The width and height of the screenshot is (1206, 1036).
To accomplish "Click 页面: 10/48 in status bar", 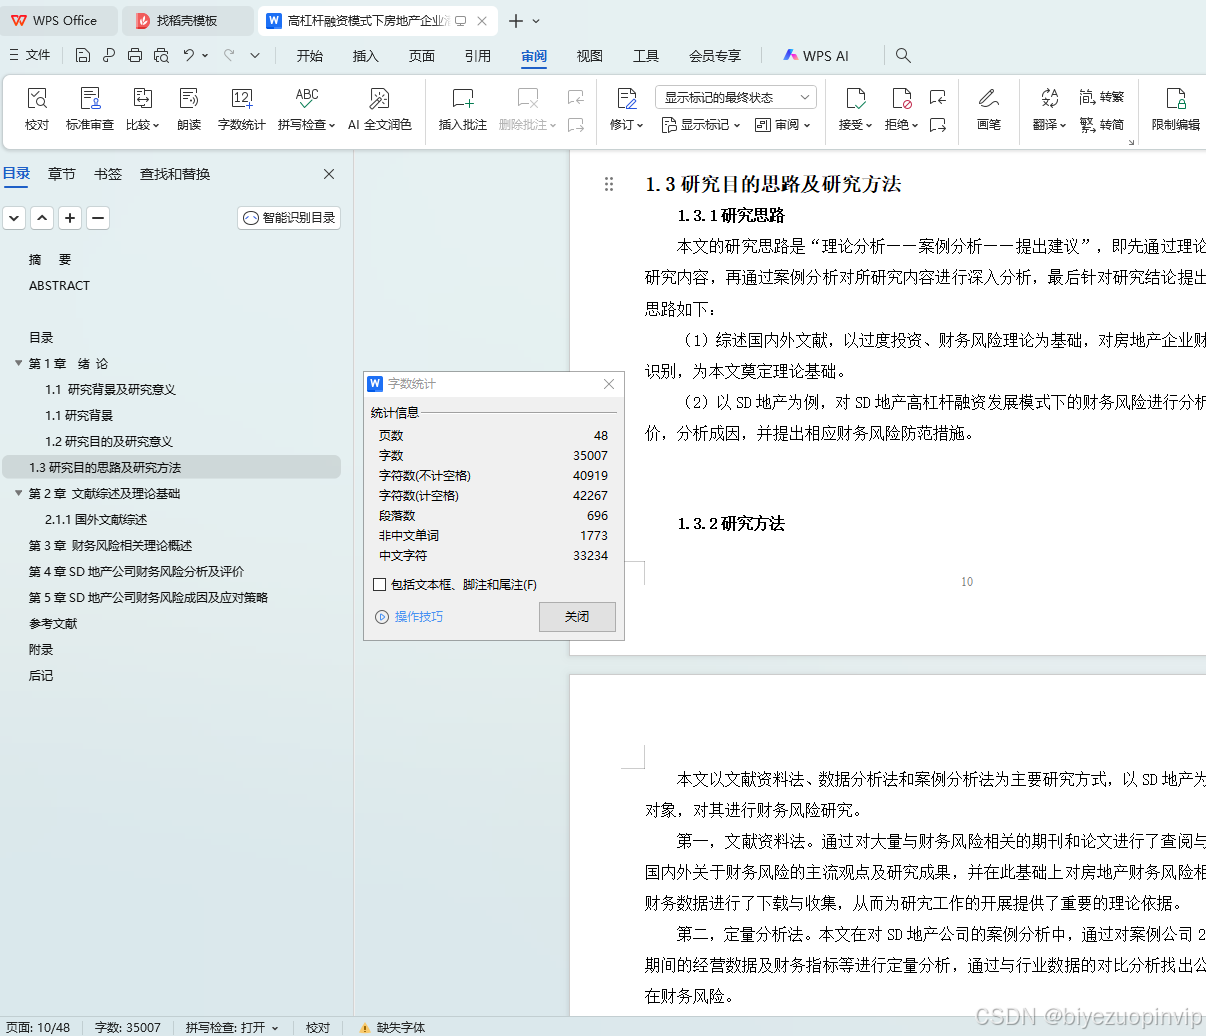I will [38, 1027].
